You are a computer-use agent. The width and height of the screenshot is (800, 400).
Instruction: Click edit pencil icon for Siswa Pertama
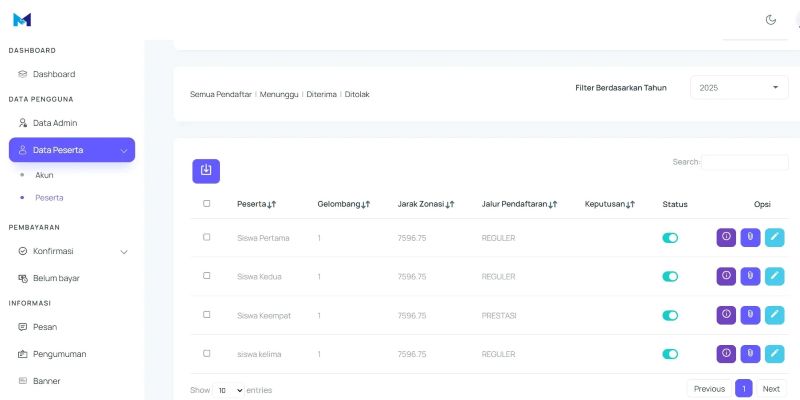coord(775,237)
